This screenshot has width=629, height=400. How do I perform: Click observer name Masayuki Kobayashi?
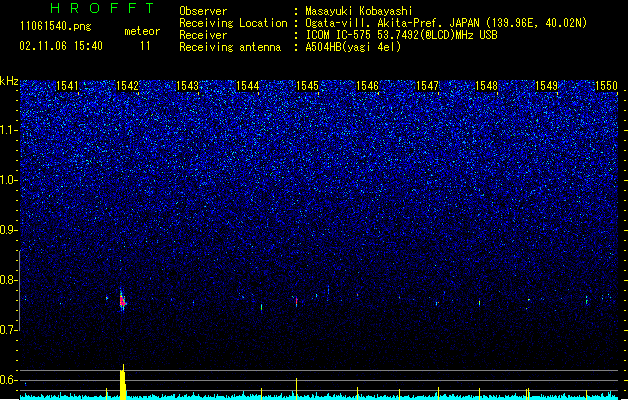pyautogui.click(x=359, y=11)
